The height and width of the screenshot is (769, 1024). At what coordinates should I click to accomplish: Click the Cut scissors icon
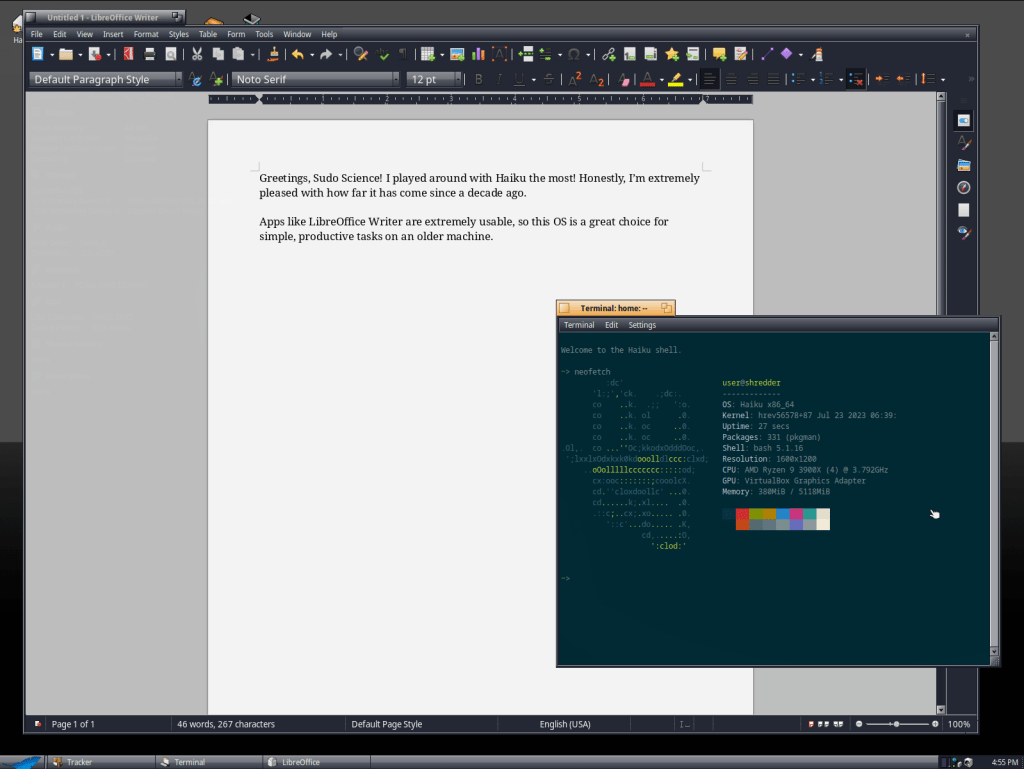[197, 54]
